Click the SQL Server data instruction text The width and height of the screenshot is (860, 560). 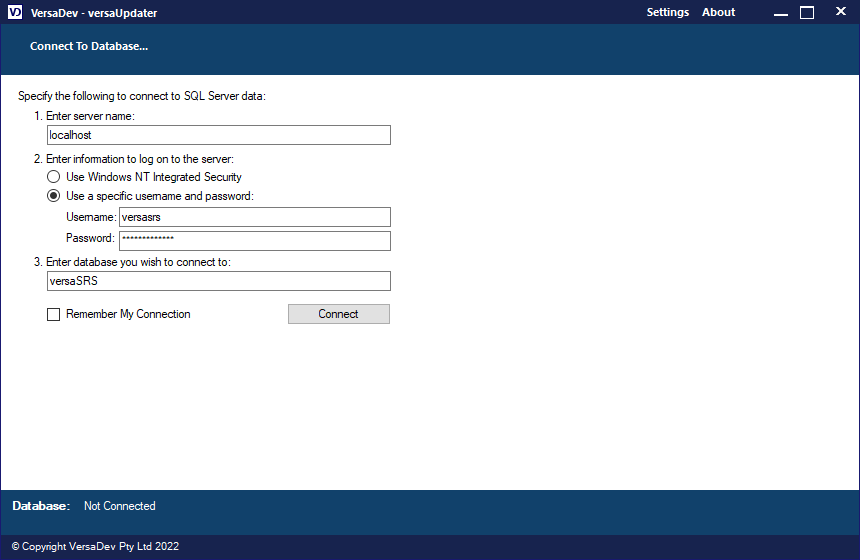(x=142, y=96)
